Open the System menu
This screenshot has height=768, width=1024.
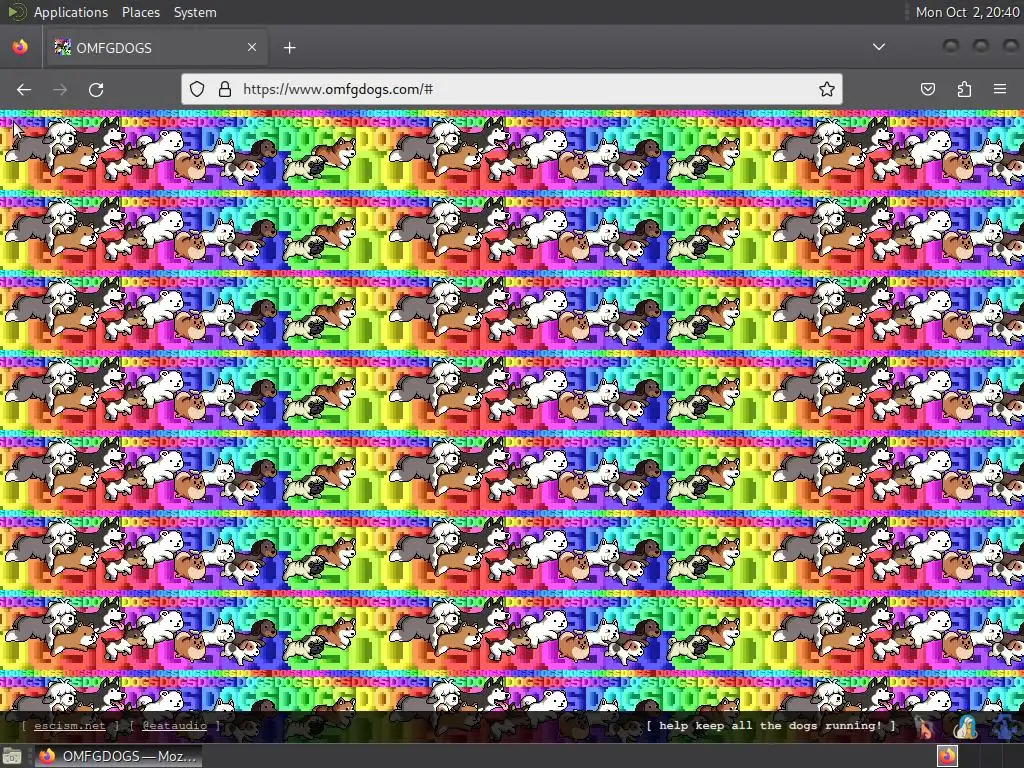coord(195,12)
